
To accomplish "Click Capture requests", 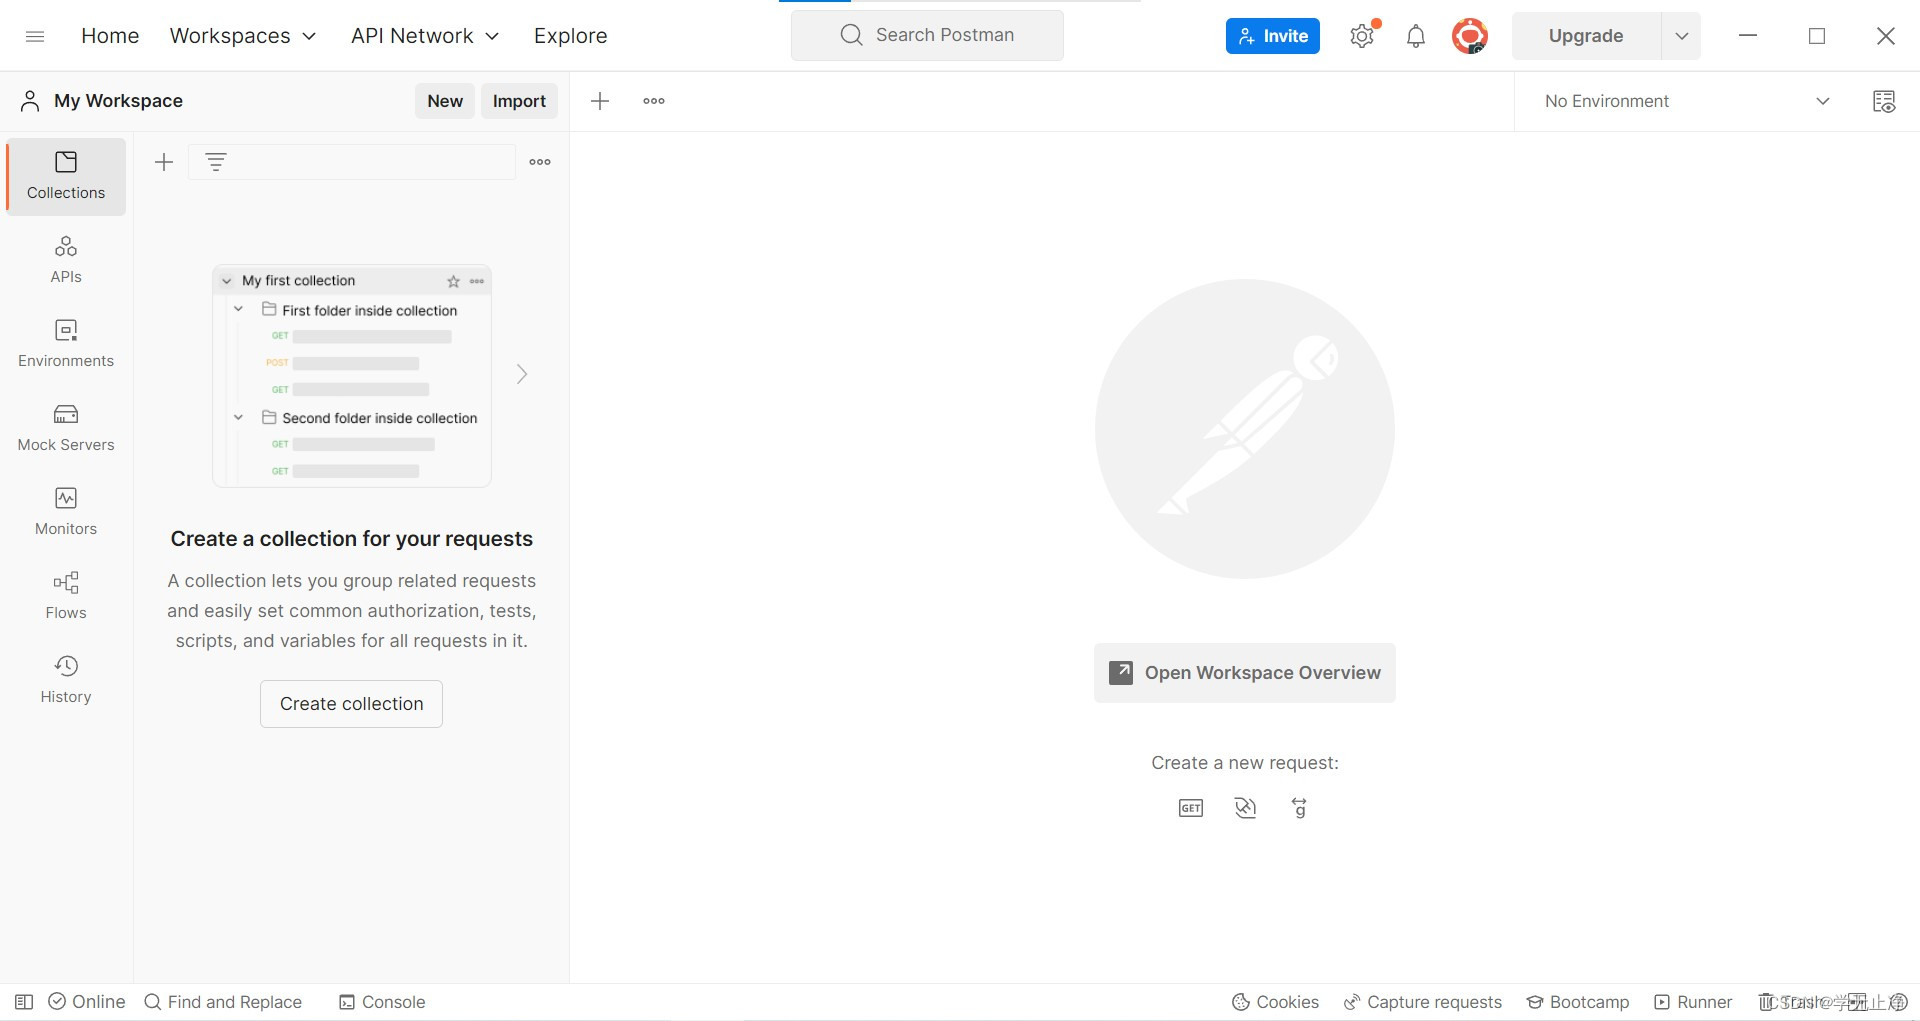I will (x=1422, y=1002).
